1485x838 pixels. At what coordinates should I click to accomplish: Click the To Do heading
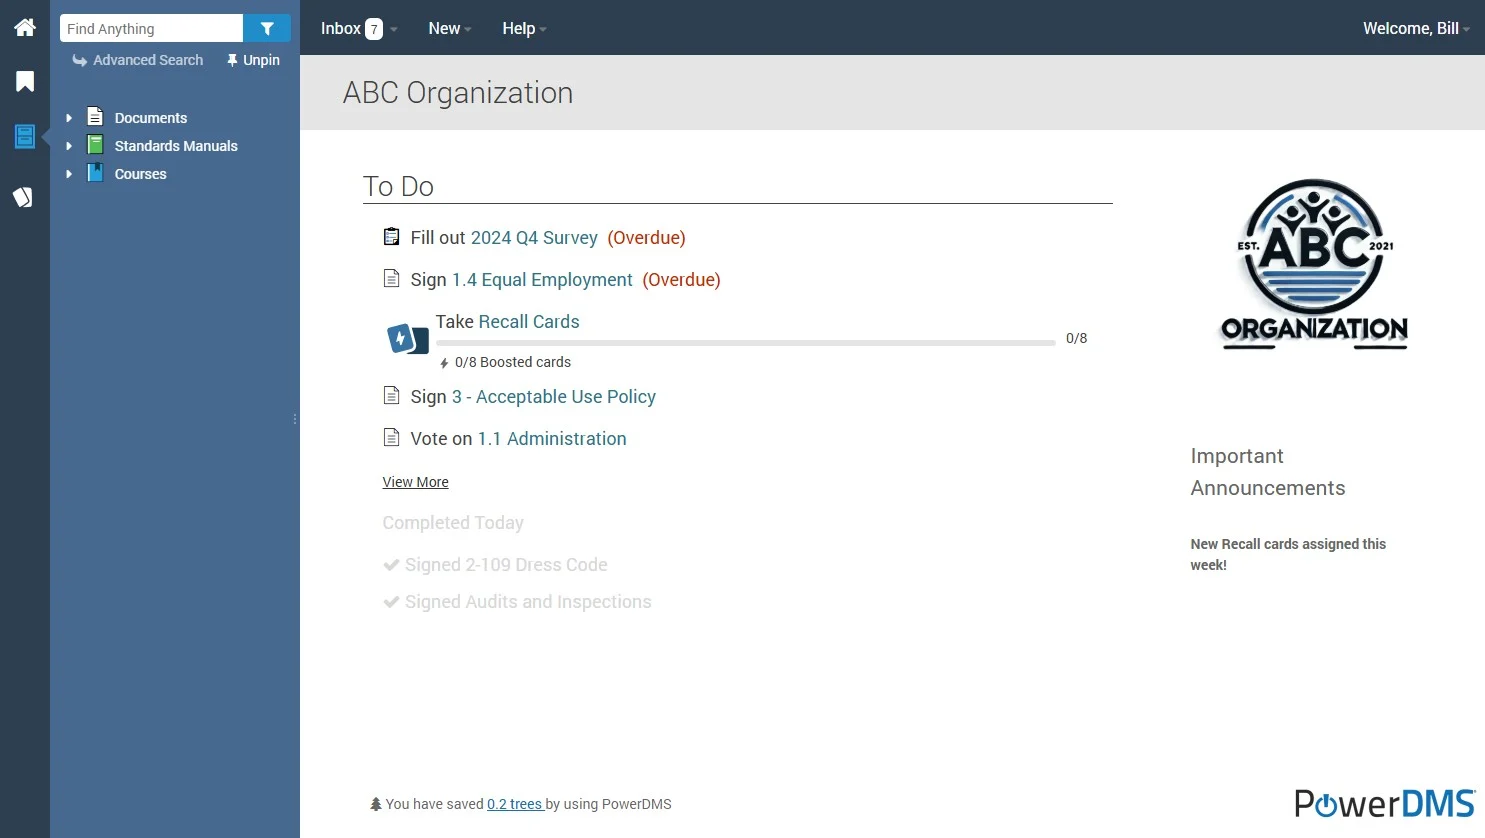pyautogui.click(x=398, y=186)
